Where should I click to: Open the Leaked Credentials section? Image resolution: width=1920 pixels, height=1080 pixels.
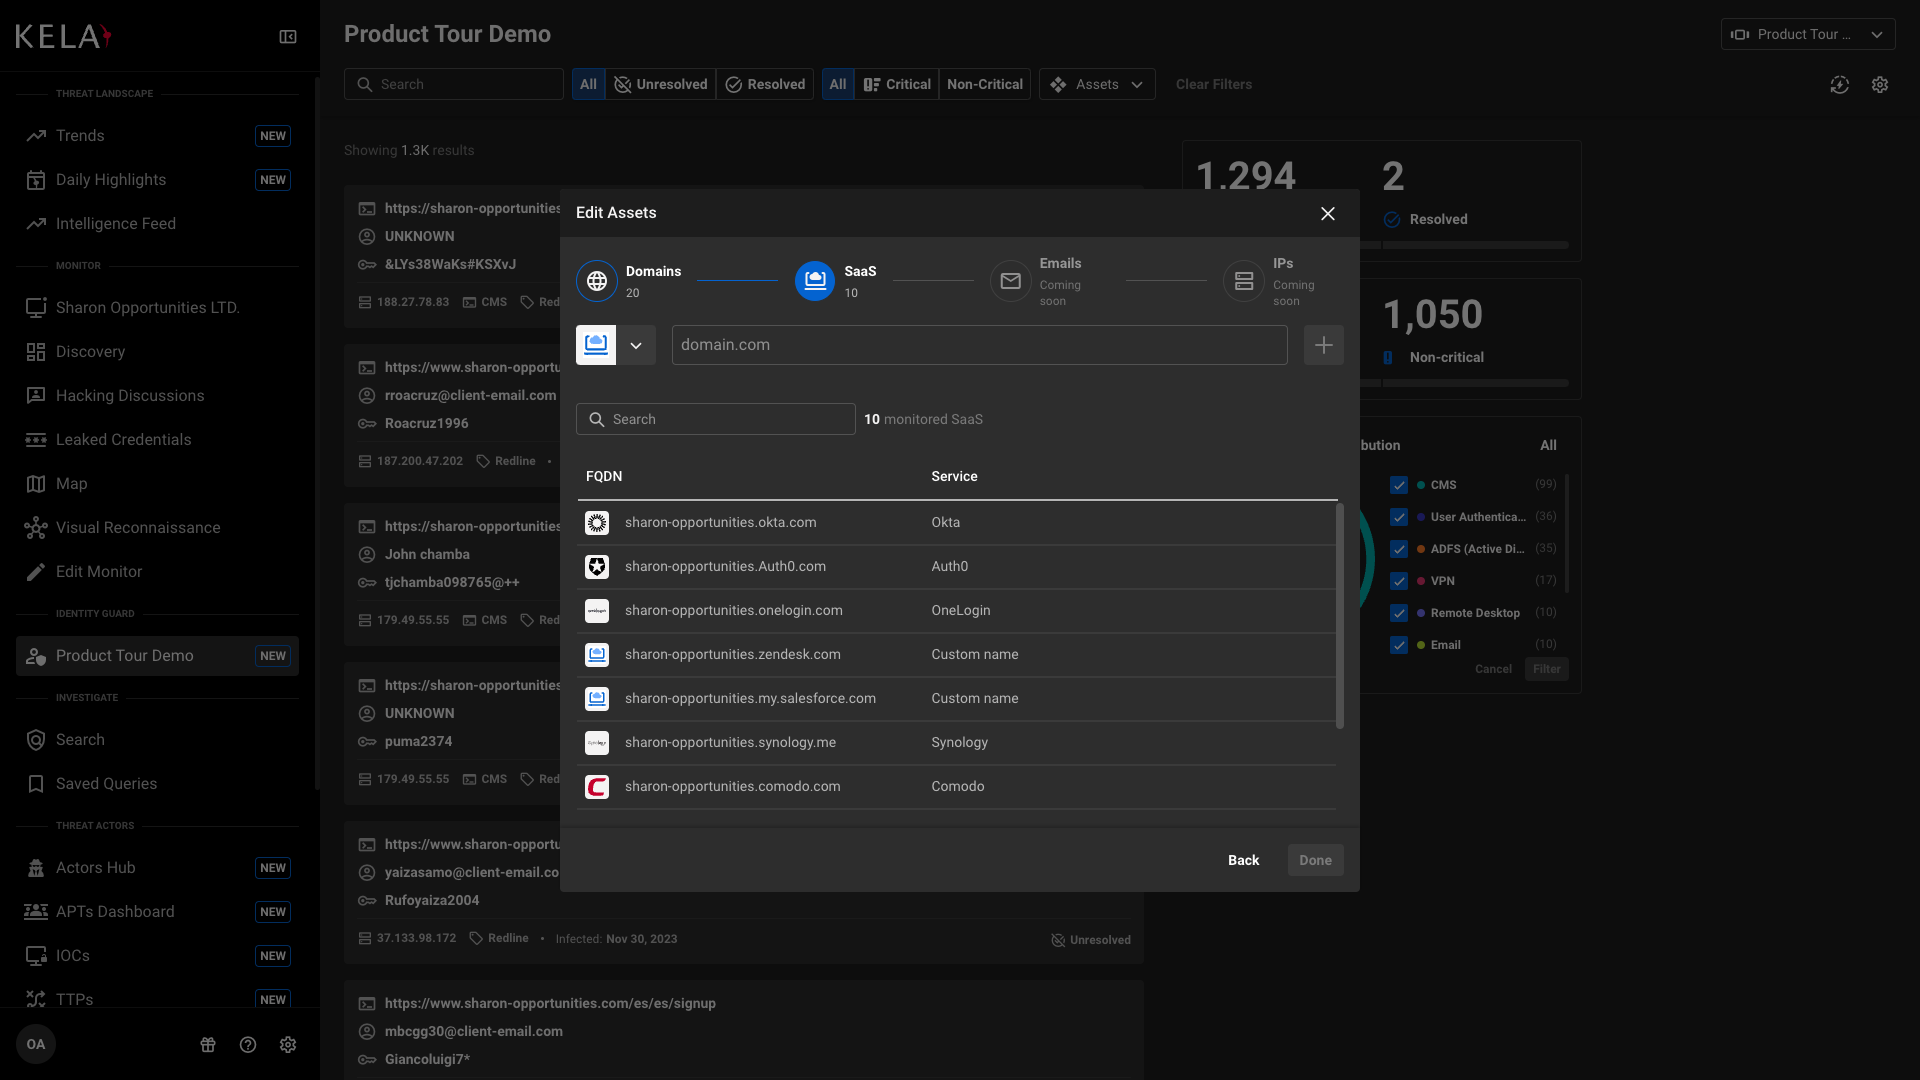(123, 439)
